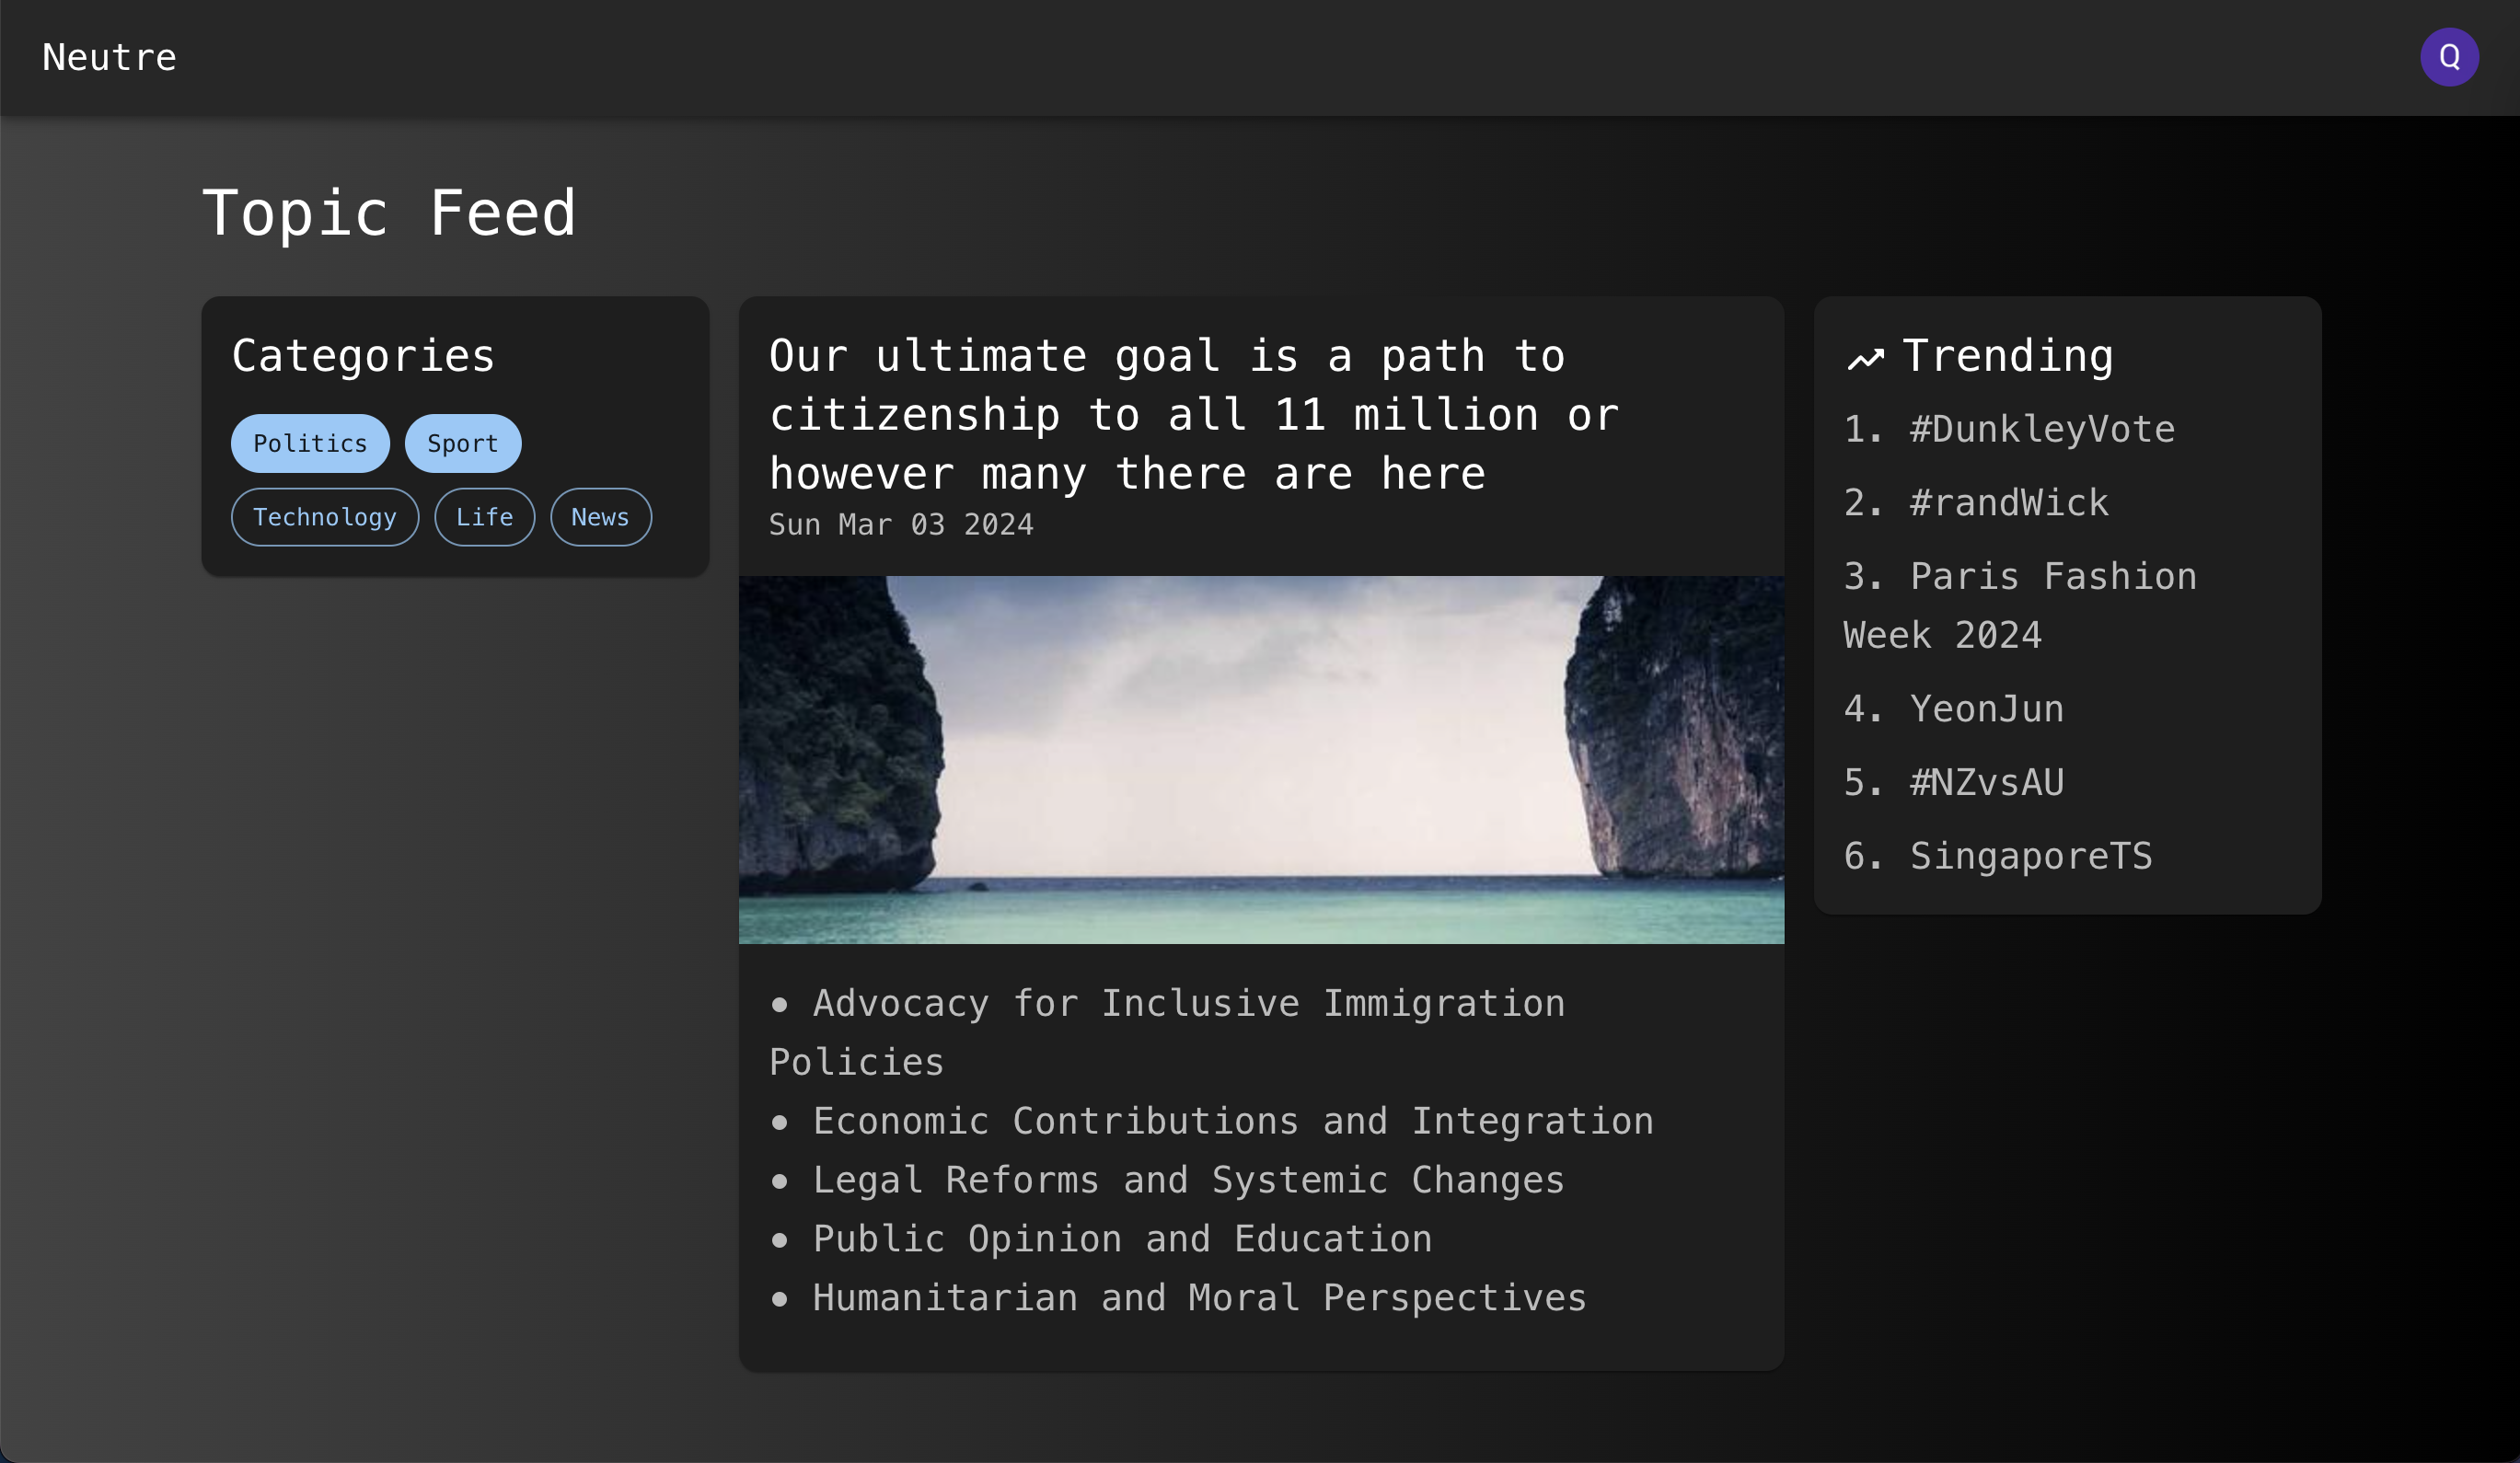The height and width of the screenshot is (1463, 2520).
Task: Click the Trending arrow icon
Action: (1865, 358)
